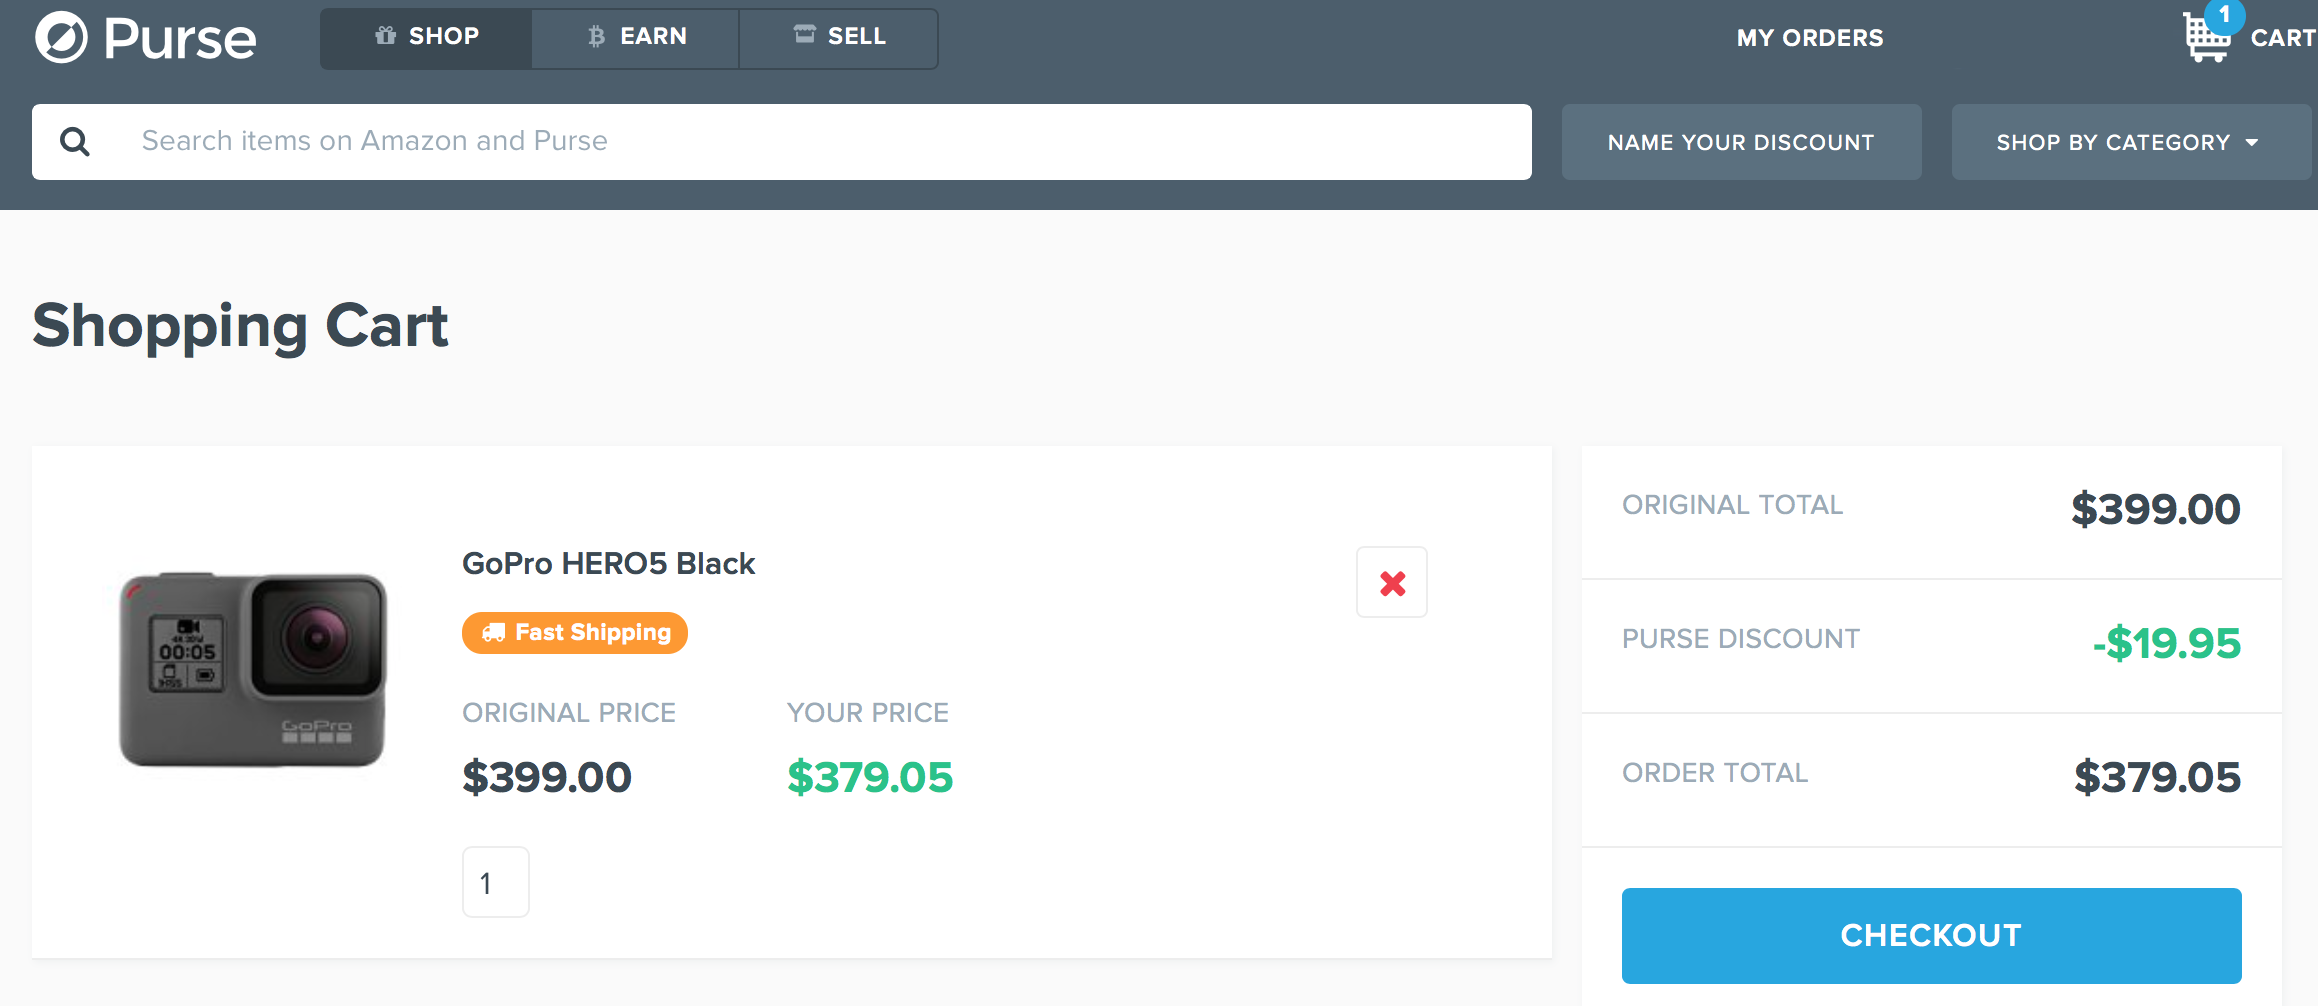Click the gift icon on Shop tab
This screenshot has height=1006, width=2318.
[385, 36]
